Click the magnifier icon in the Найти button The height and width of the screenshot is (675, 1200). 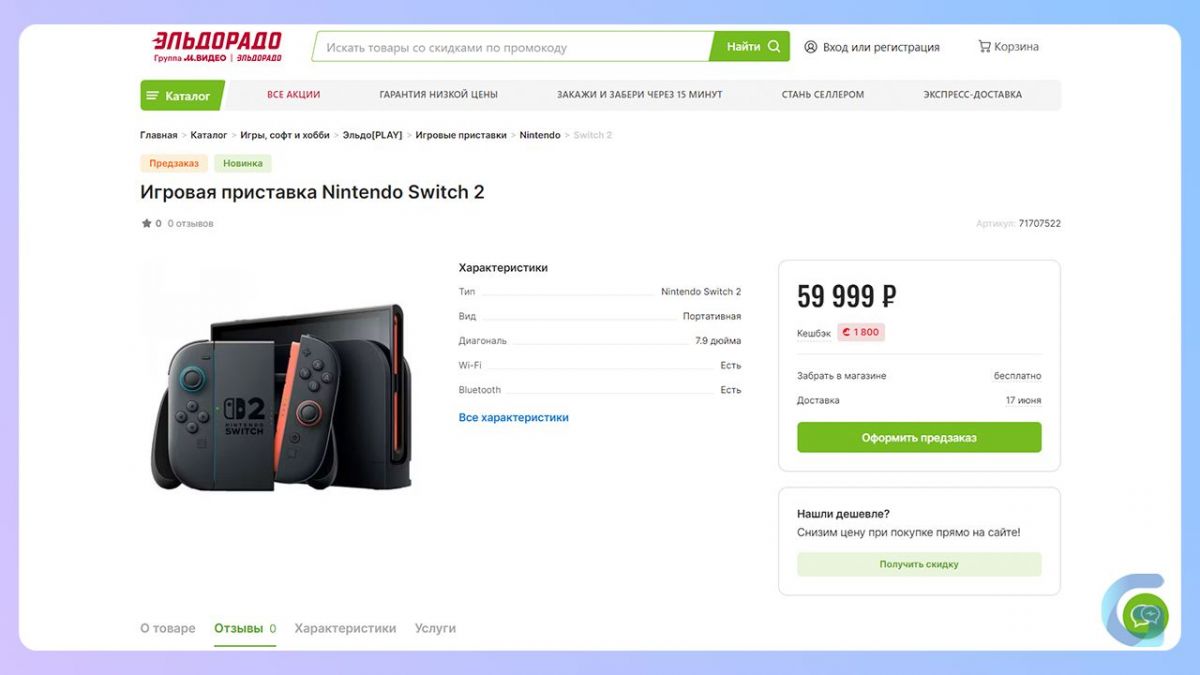coord(773,47)
